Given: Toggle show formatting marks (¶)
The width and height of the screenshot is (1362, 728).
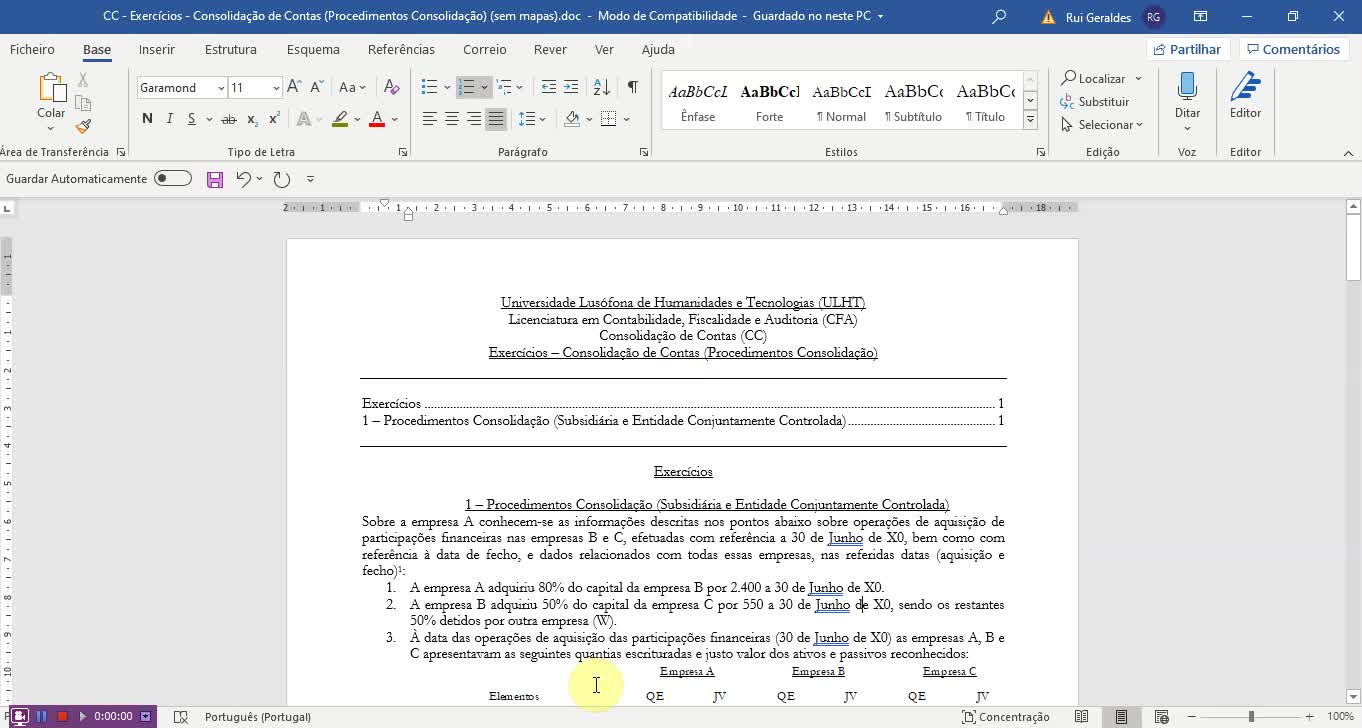Looking at the screenshot, I should tap(632, 87).
